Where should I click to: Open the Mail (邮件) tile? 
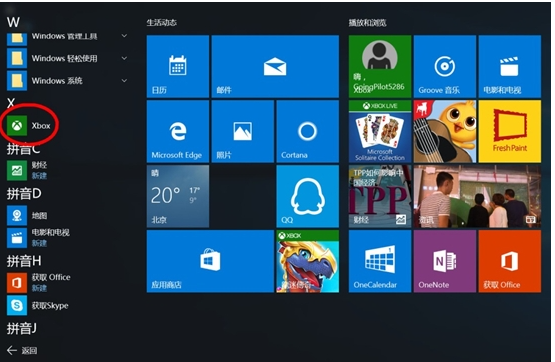click(x=275, y=66)
